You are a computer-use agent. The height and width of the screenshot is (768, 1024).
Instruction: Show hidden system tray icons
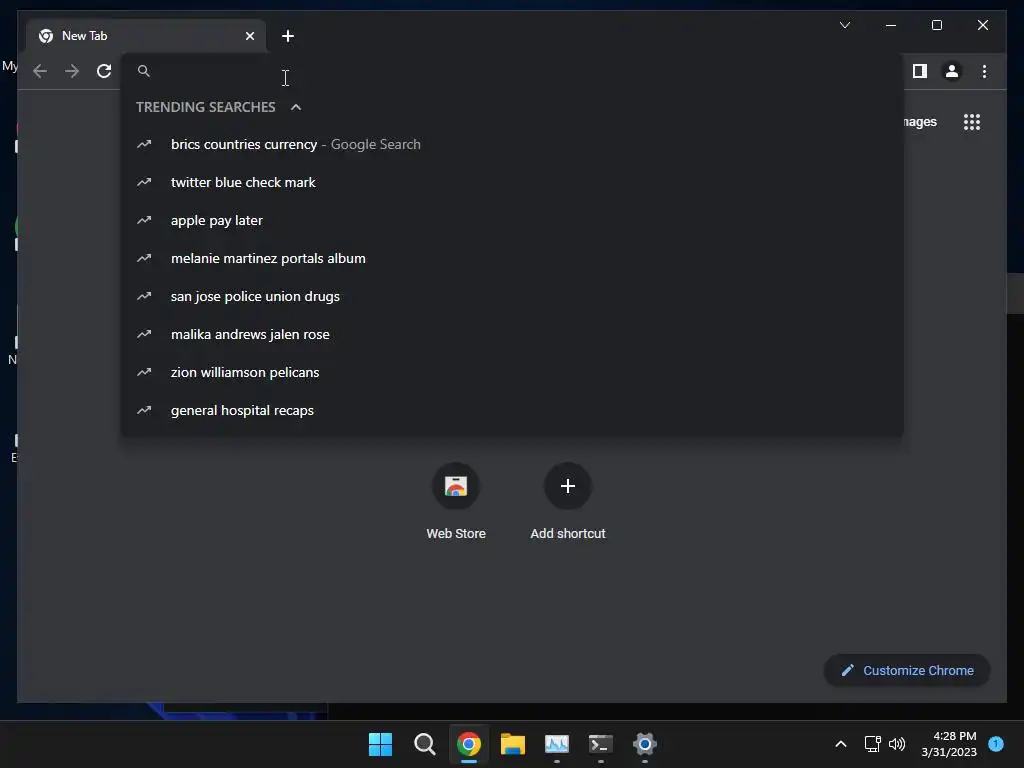[840, 744]
